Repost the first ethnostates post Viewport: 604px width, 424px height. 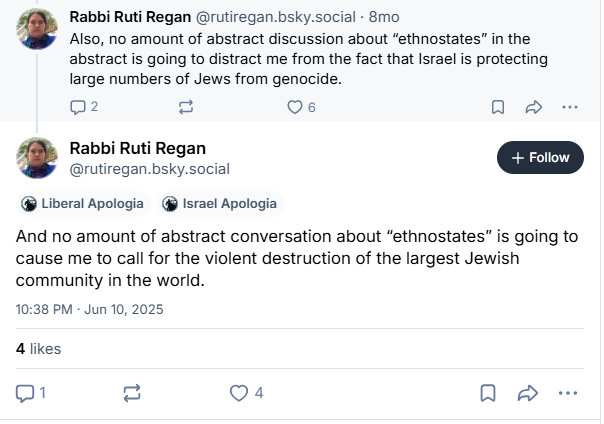186,107
